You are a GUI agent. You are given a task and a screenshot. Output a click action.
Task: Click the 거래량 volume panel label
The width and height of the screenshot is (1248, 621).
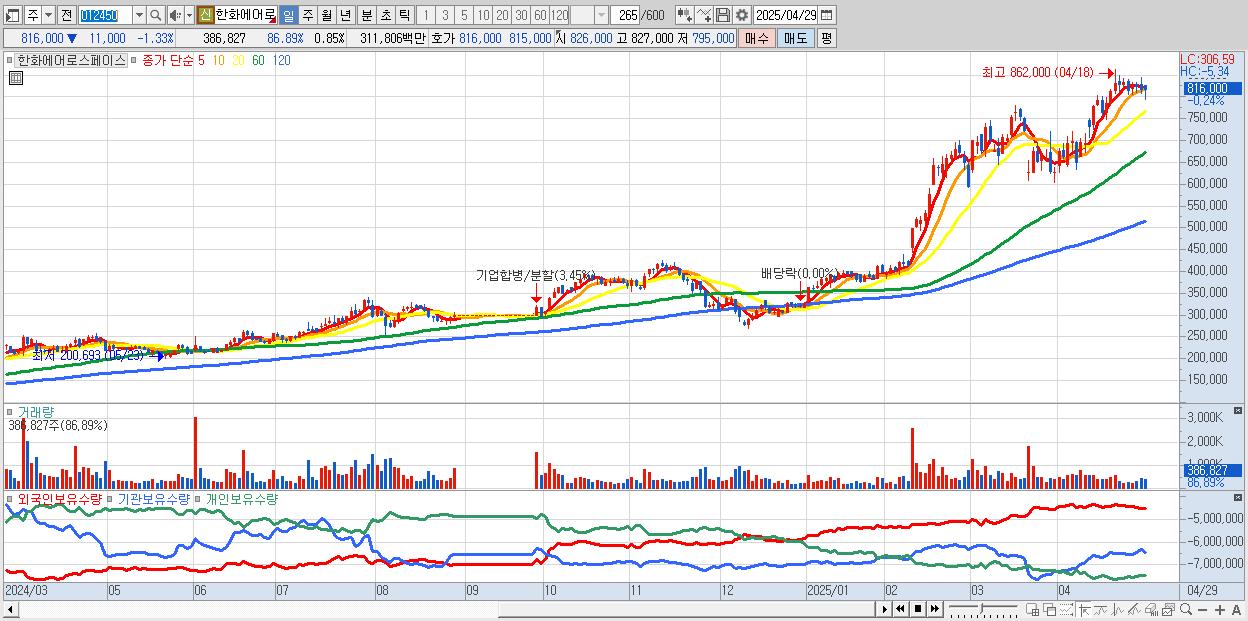point(36,411)
